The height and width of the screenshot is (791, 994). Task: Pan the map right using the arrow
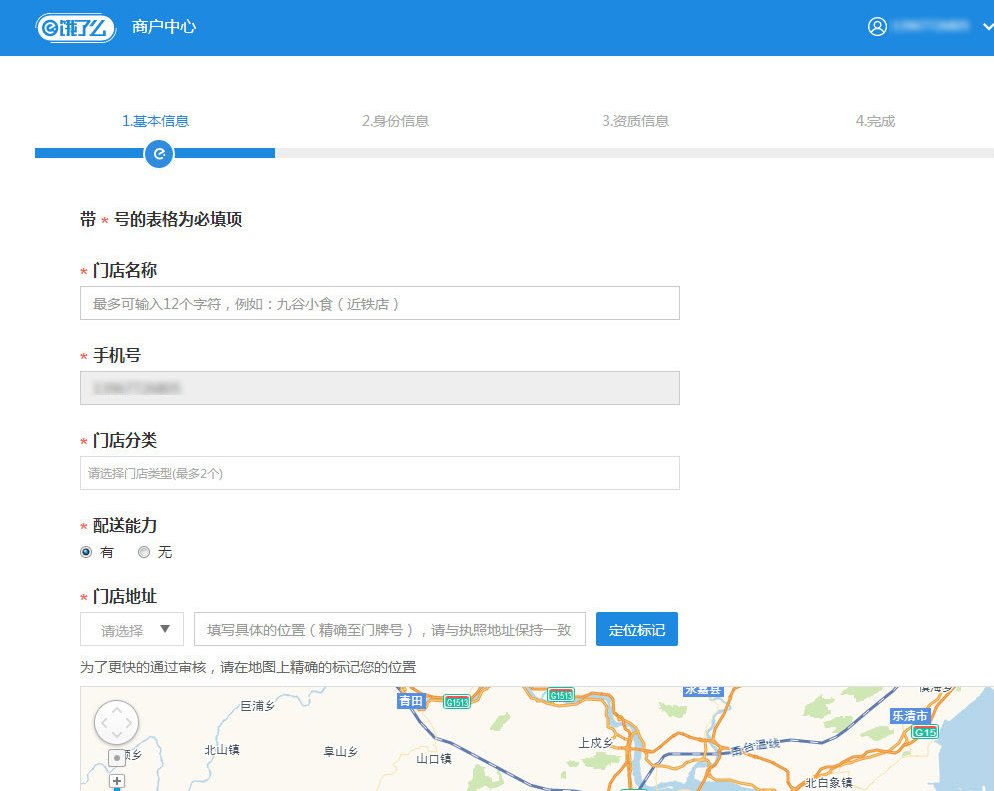pos(129,722)
